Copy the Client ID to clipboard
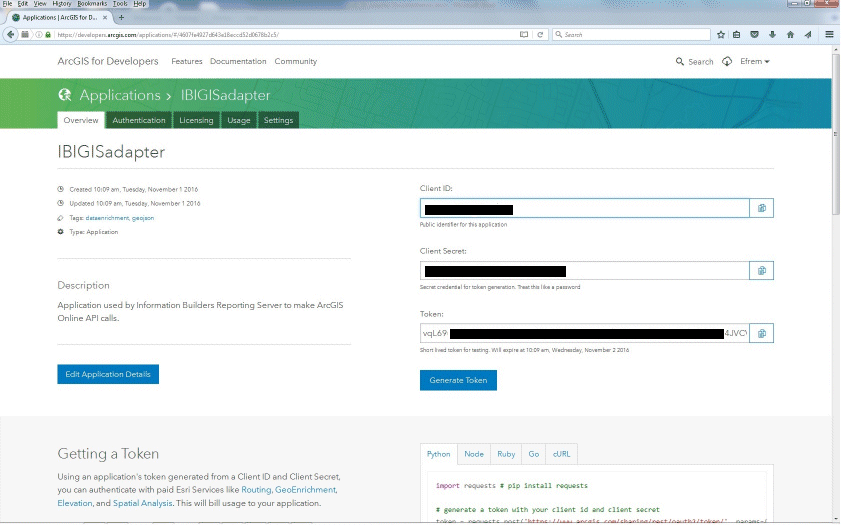 (761, 208)
